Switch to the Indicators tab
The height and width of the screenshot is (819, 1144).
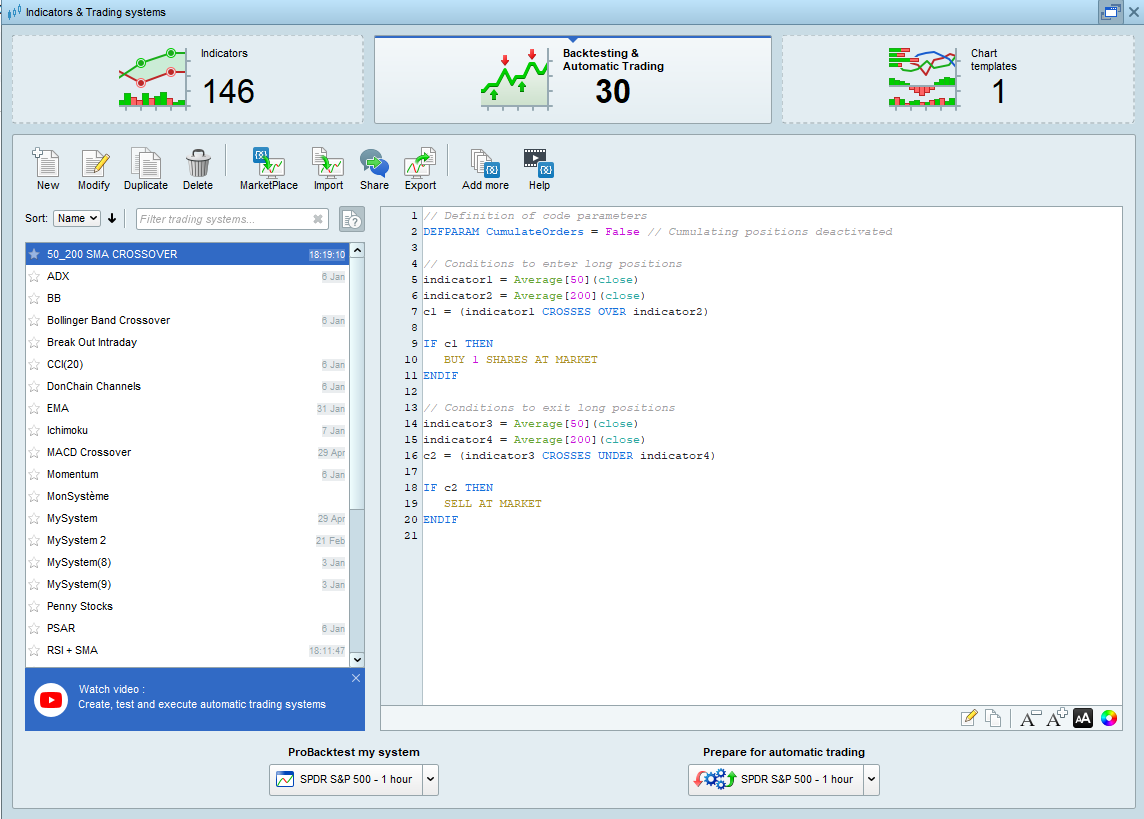[x=188, y=79]
